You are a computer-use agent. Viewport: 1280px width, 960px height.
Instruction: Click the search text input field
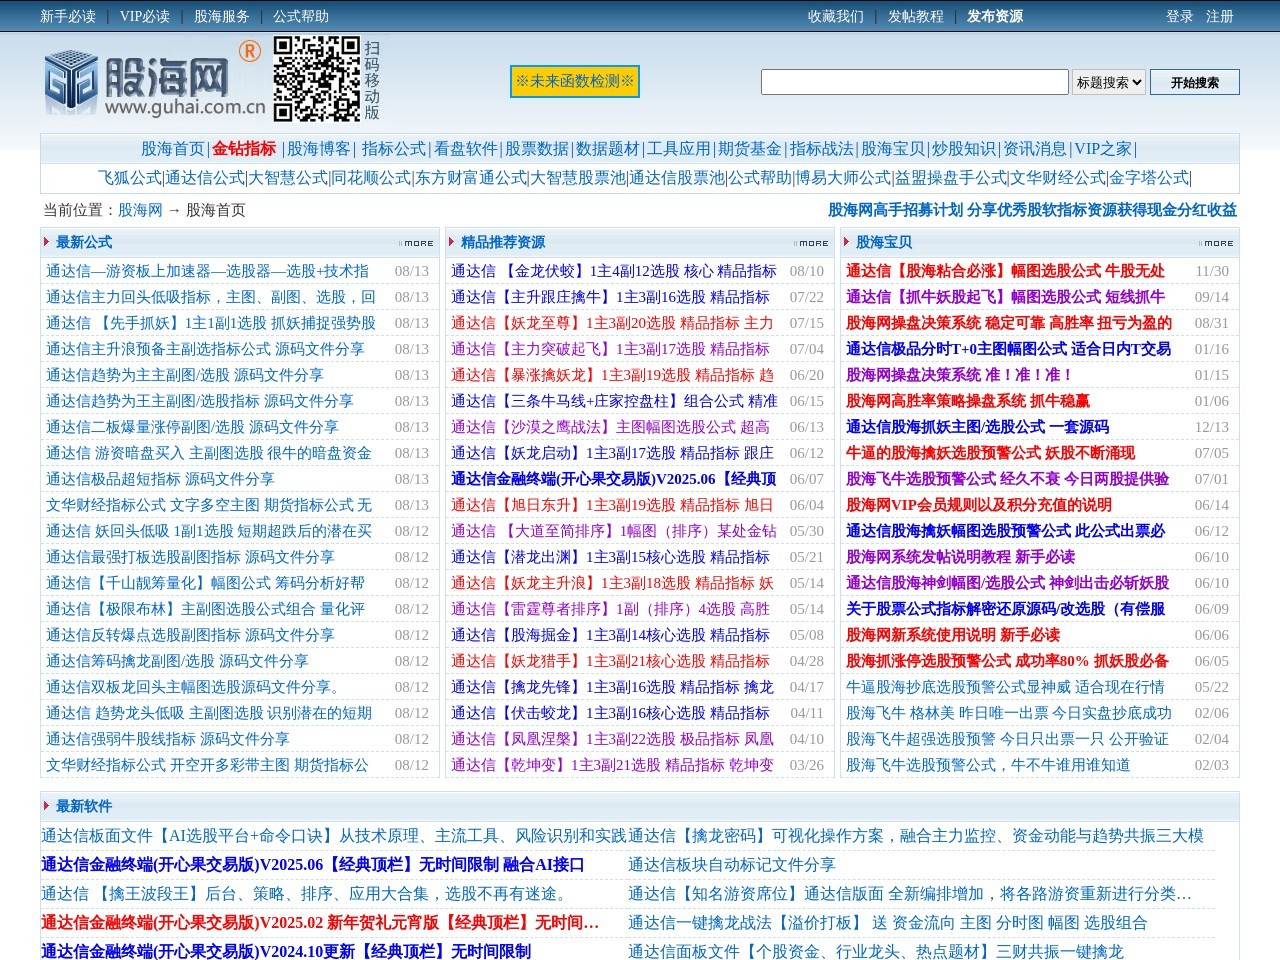click(x=915, y=82)
